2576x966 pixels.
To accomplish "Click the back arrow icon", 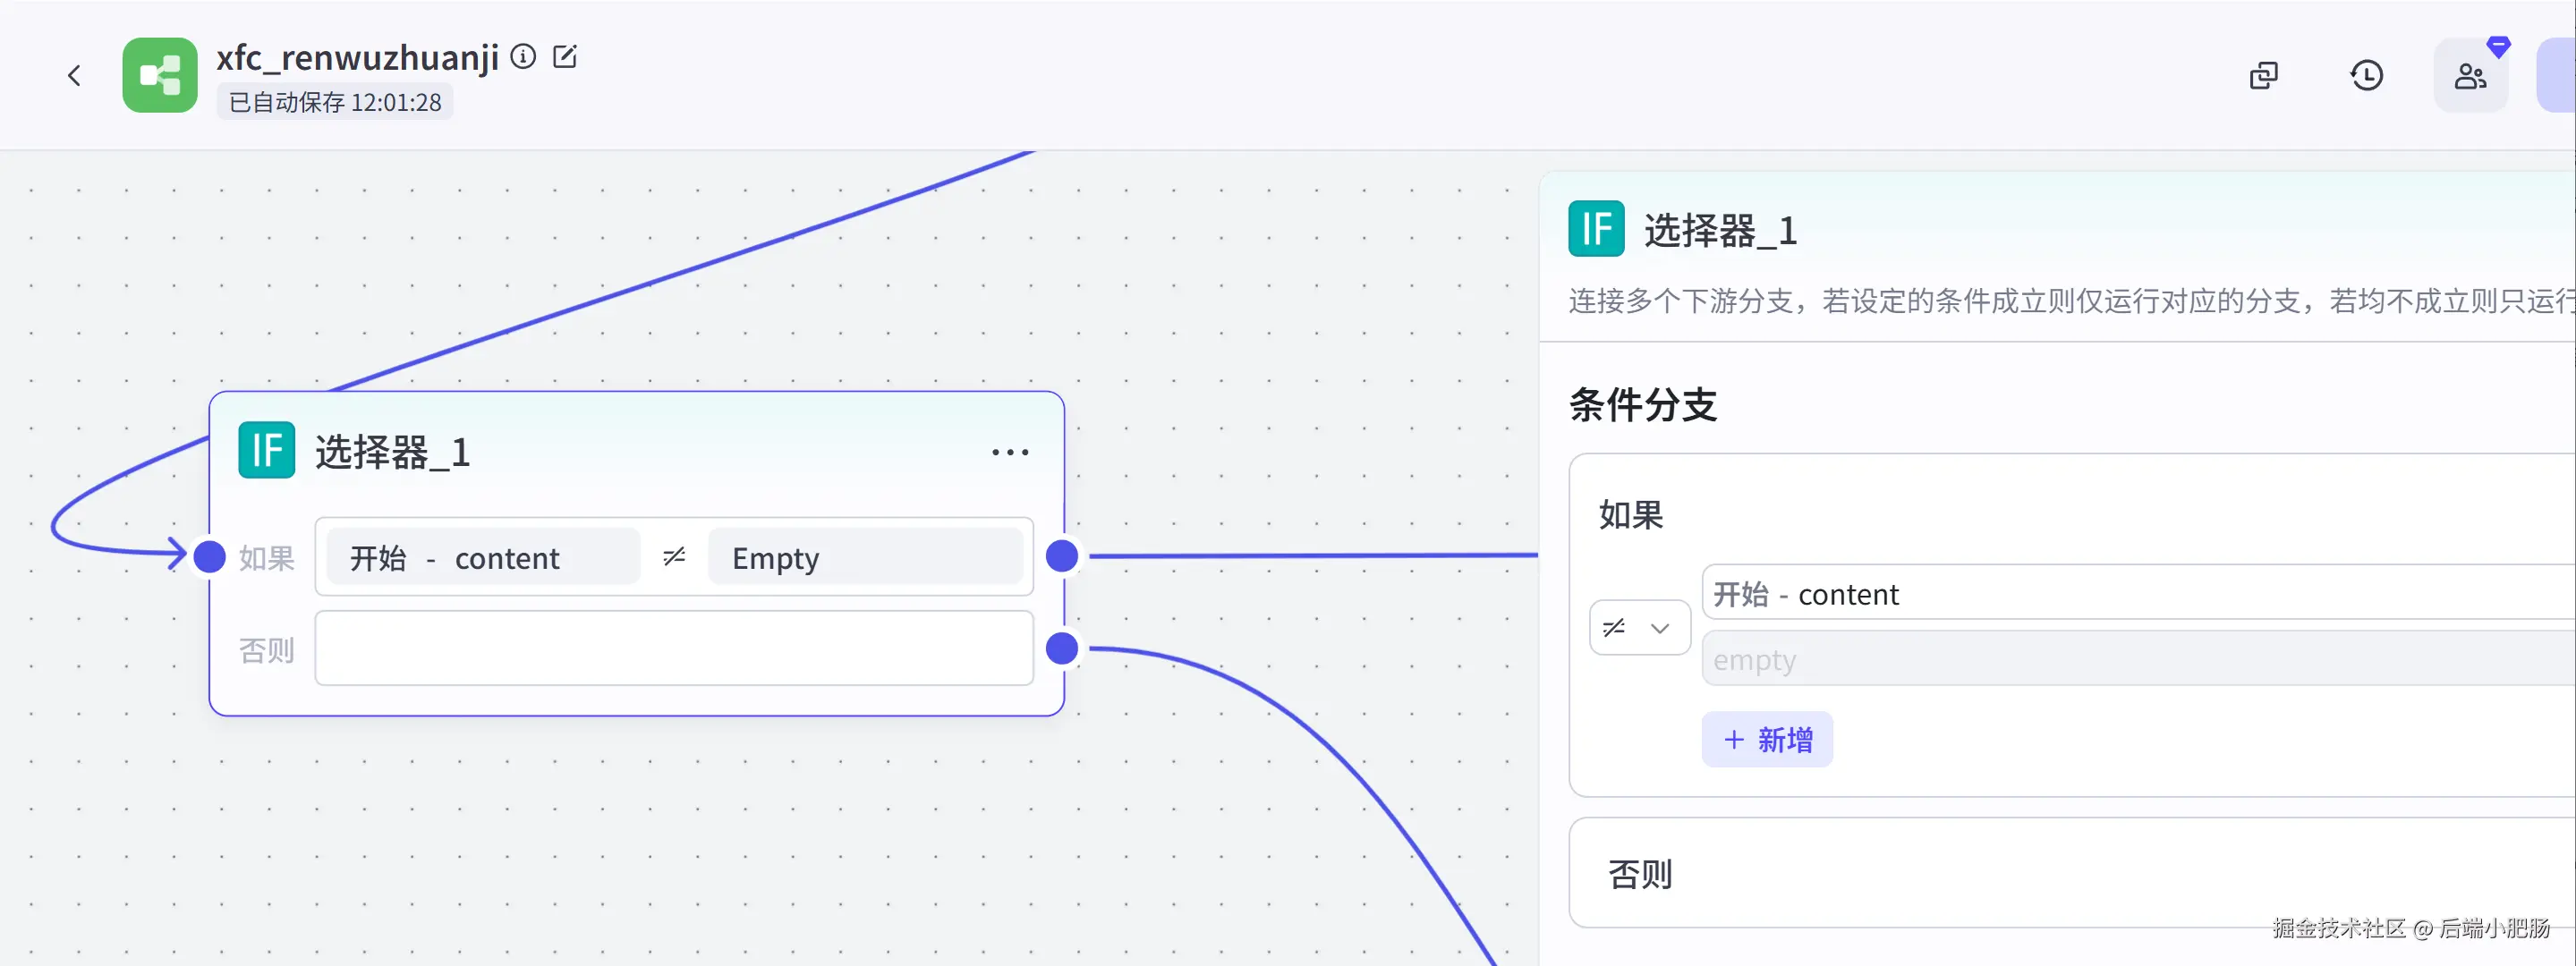I will (x=74, y=75).
